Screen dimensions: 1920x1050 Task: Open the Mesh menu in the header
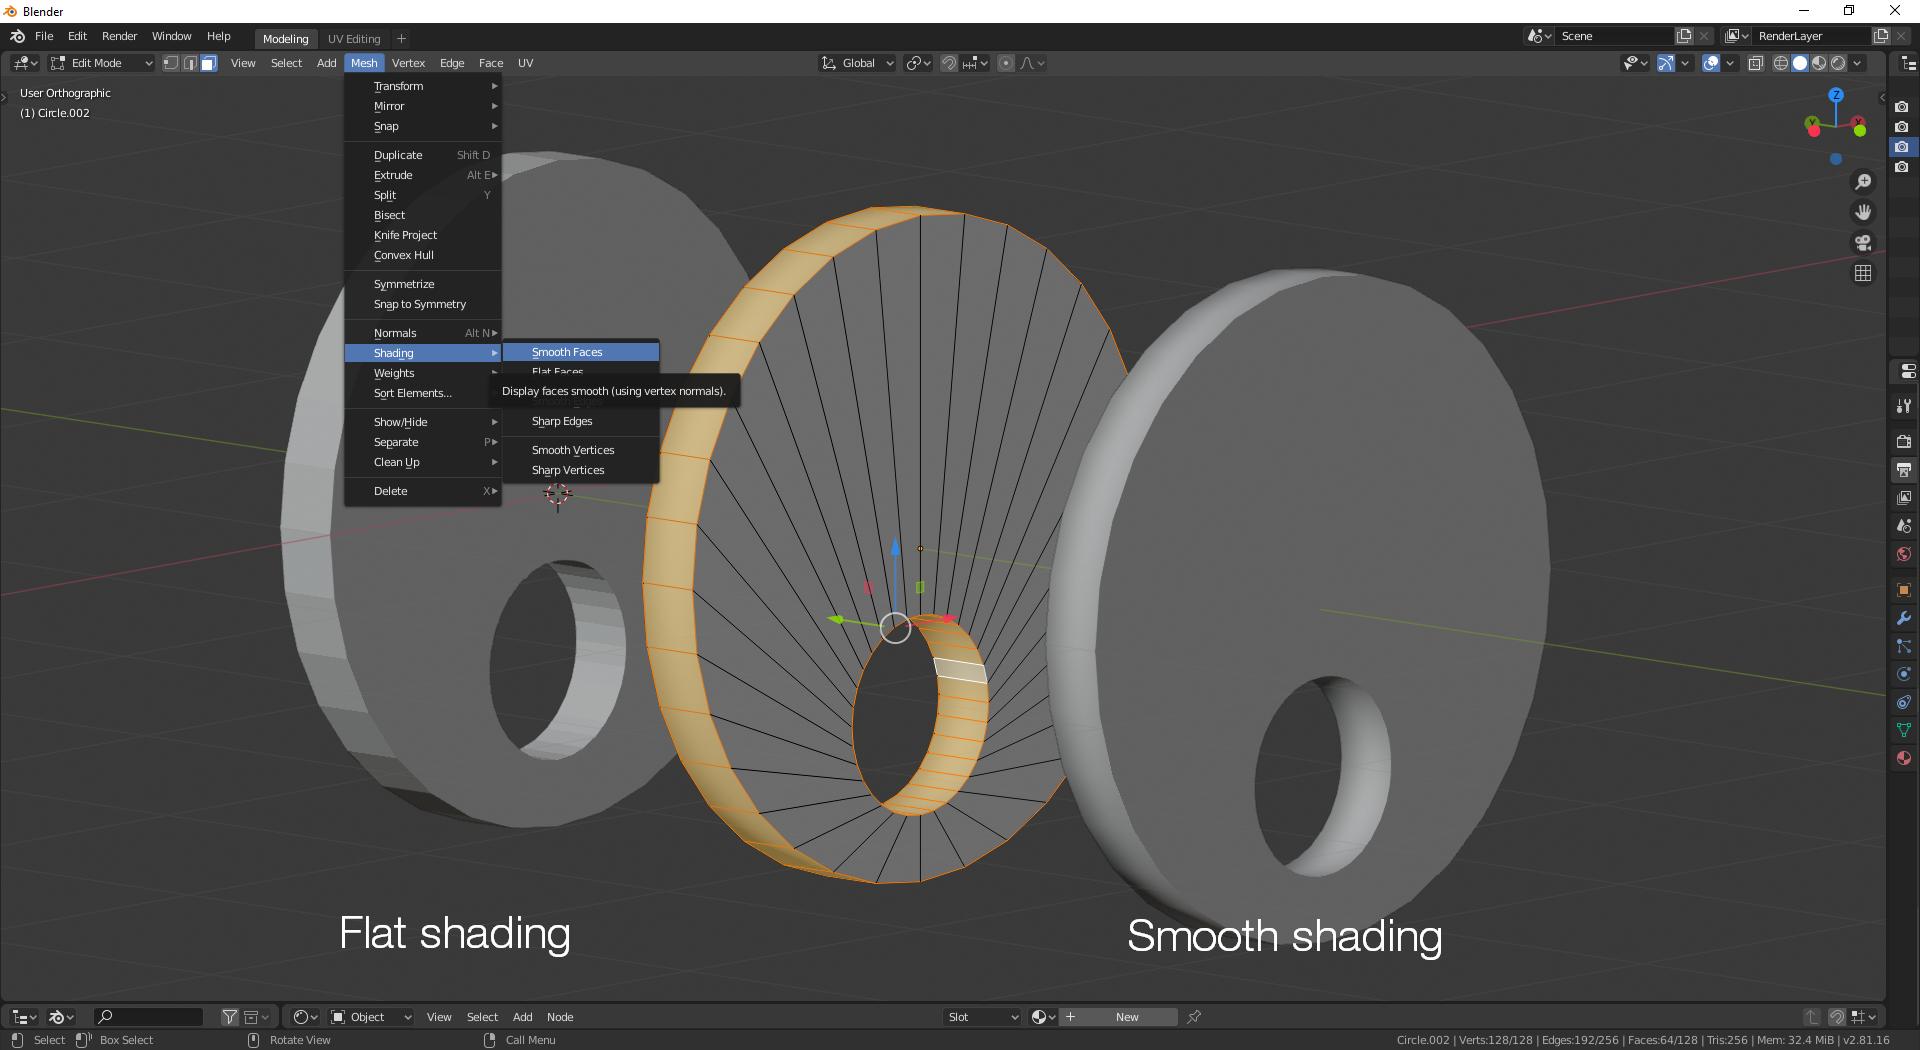coord(364,63)
